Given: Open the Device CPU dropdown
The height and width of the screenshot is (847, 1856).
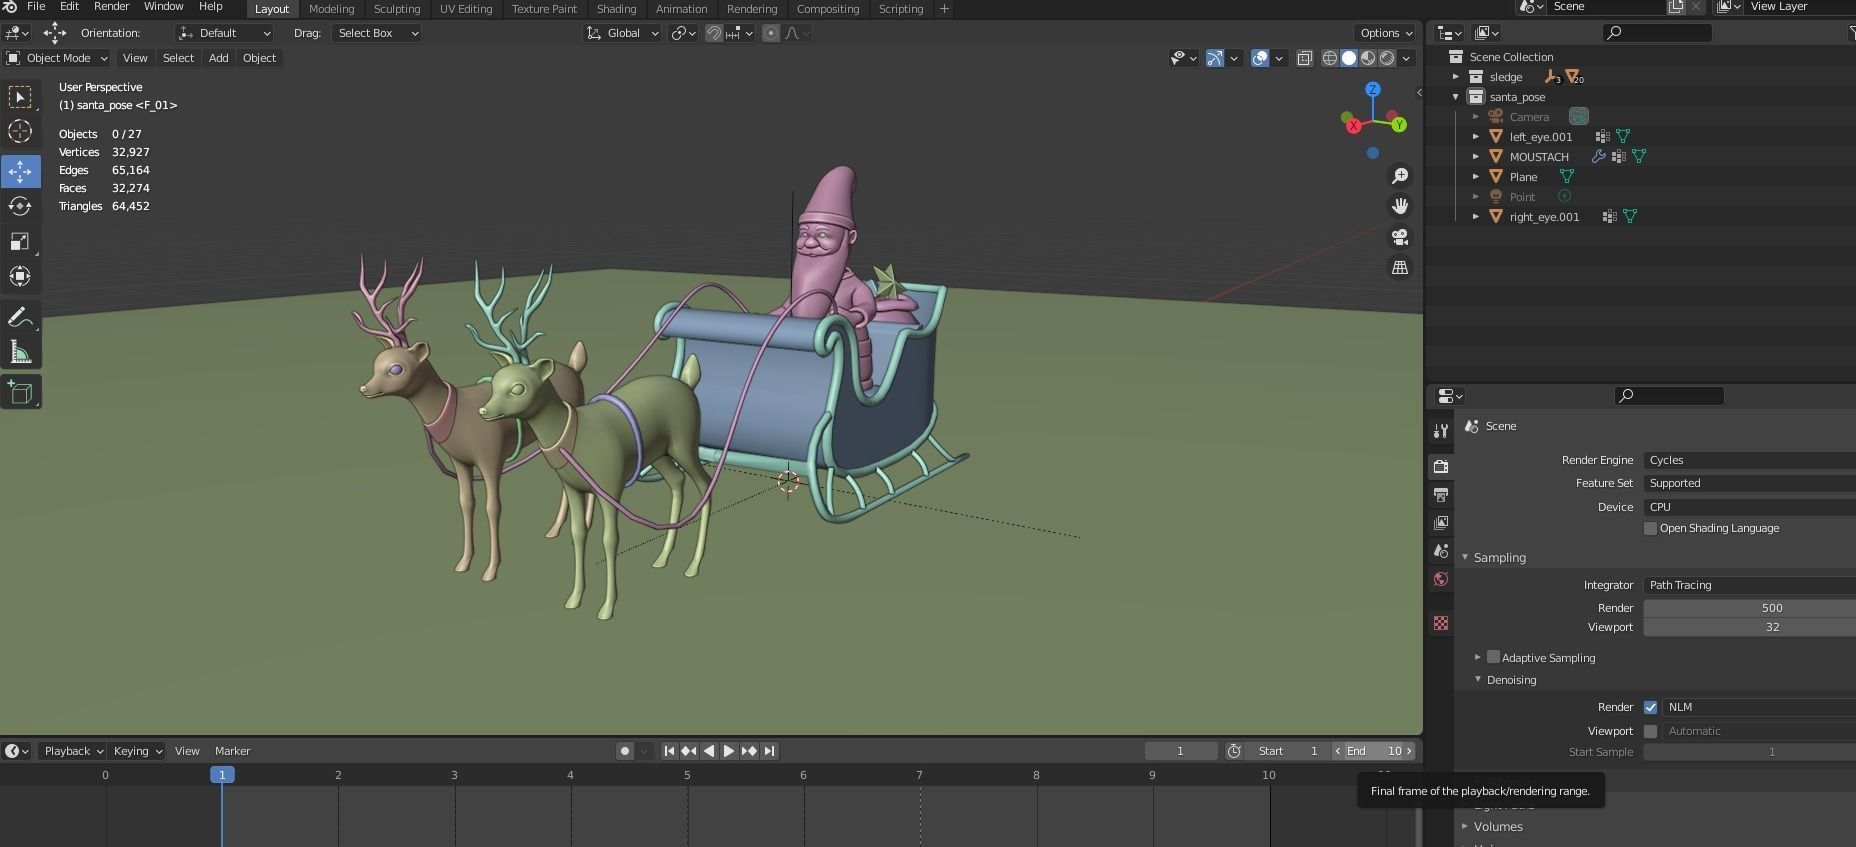Looking at the screenshot, I should [x=1749, y=507].
